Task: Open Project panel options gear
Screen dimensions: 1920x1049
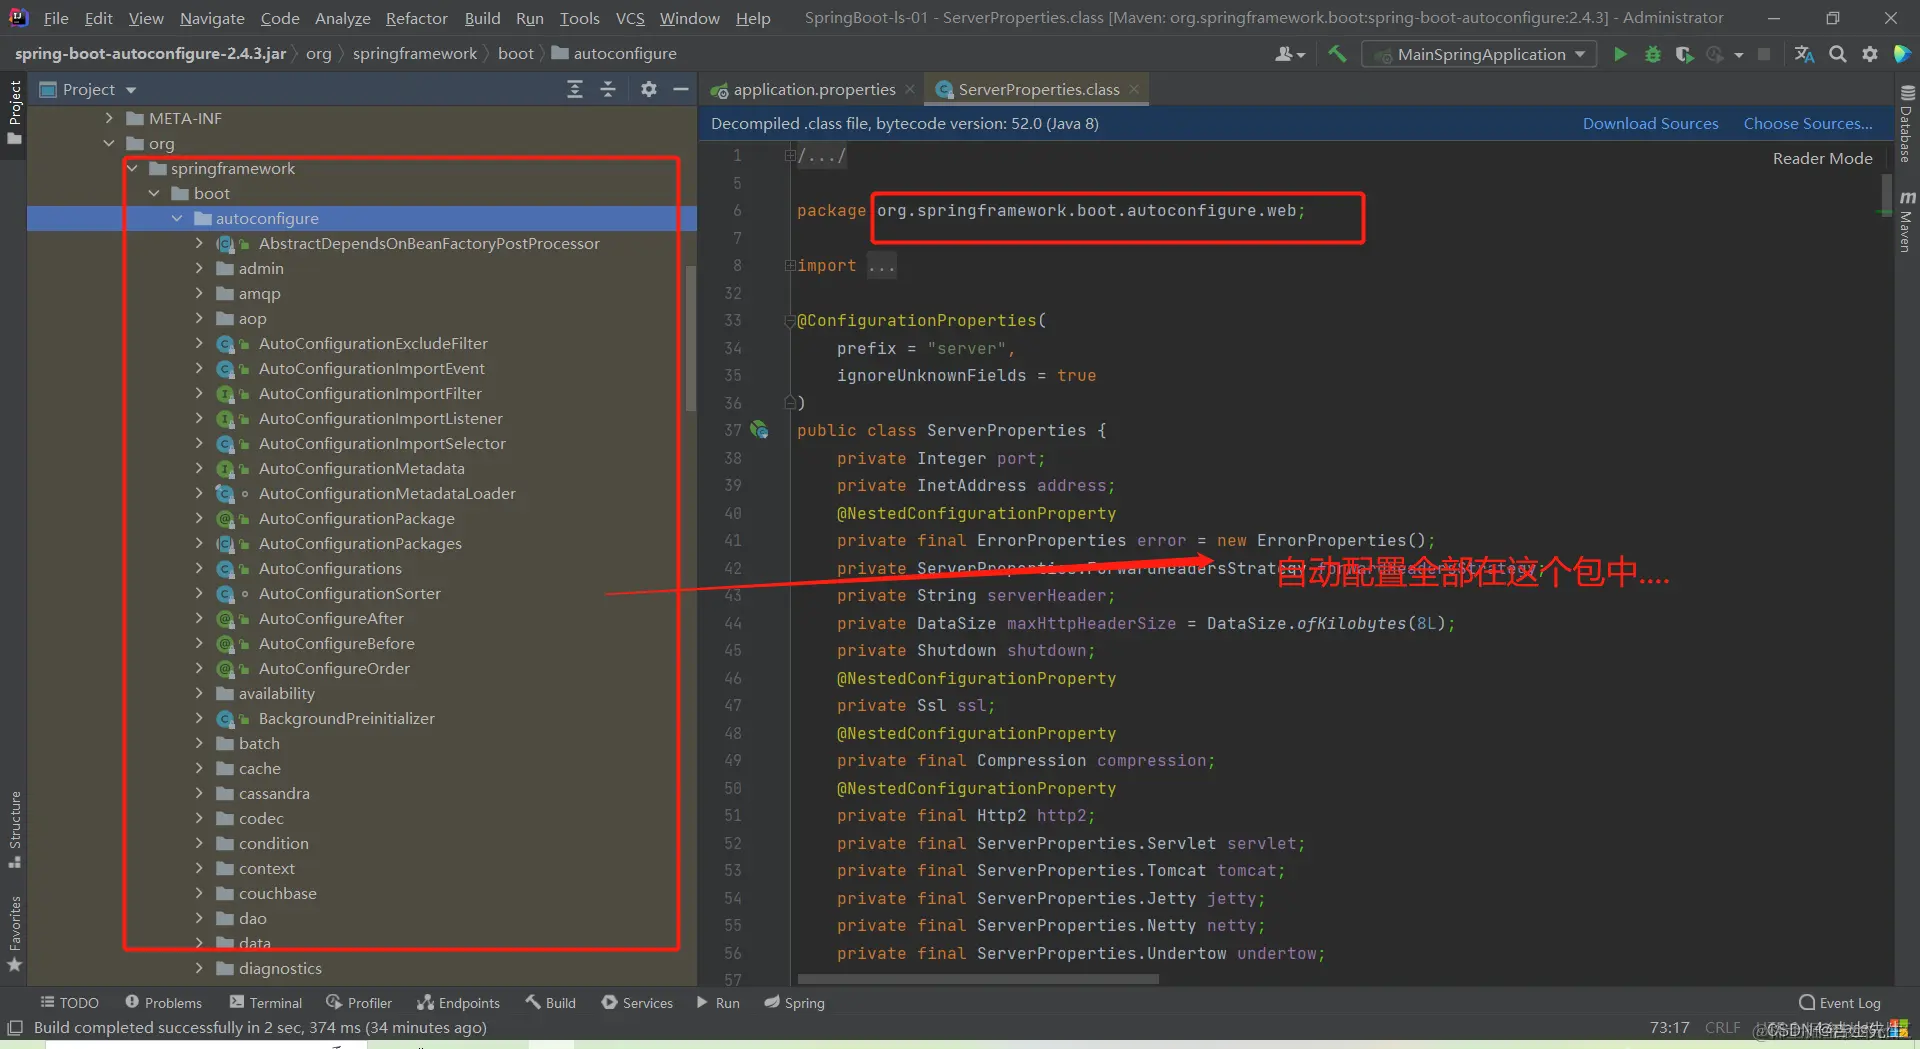Action: tap(649, 90)
